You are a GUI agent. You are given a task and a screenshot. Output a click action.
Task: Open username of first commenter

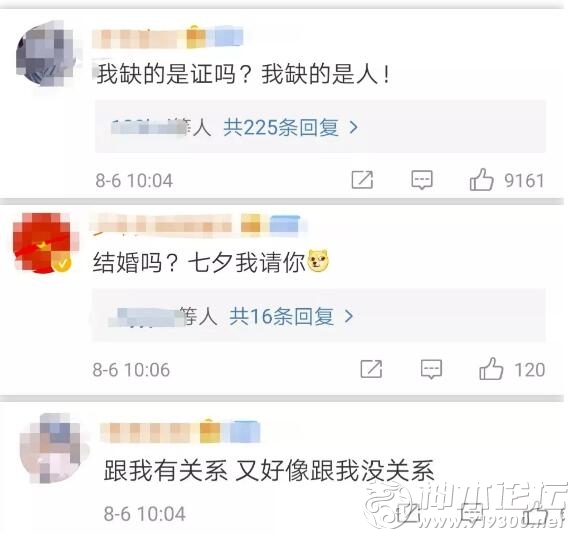(x=167, y=38)
